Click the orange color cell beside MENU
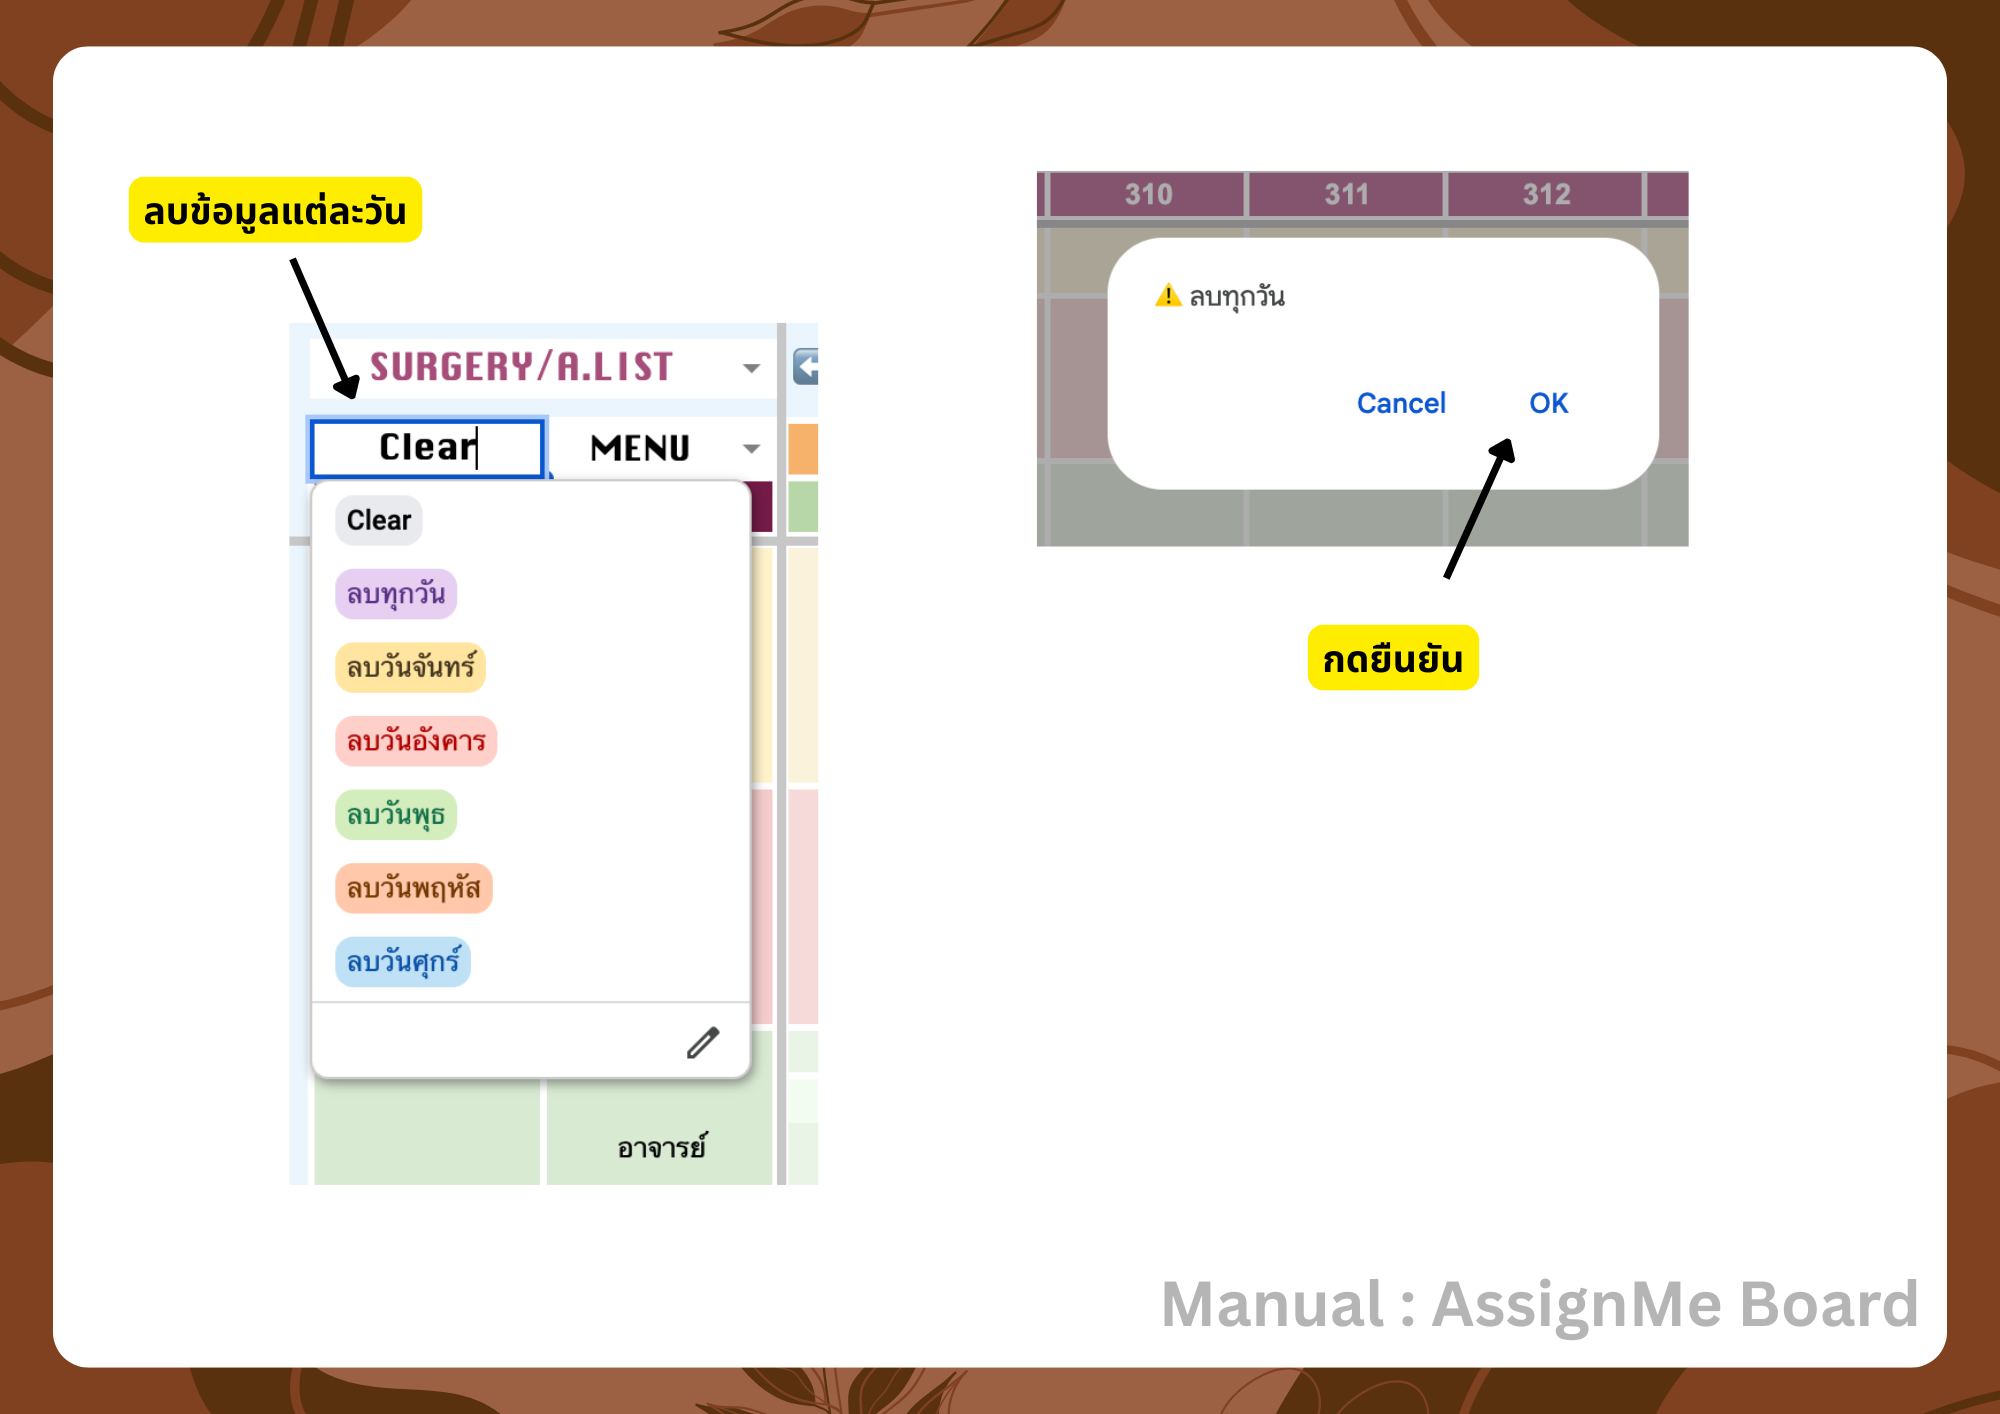Image resolution: width=2000 pixels, height=1414 pixels. coord(803,448)
